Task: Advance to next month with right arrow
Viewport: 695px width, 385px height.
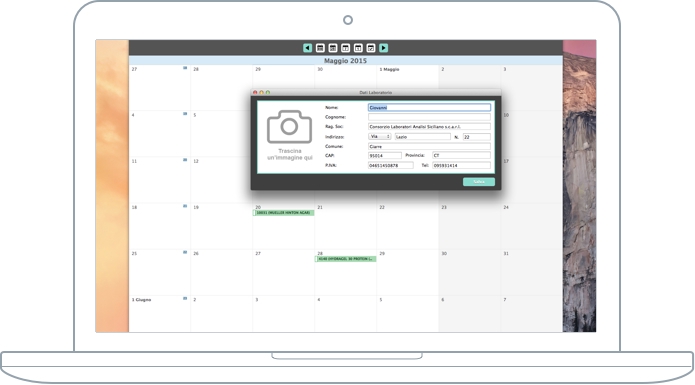Action: [383, 48]
